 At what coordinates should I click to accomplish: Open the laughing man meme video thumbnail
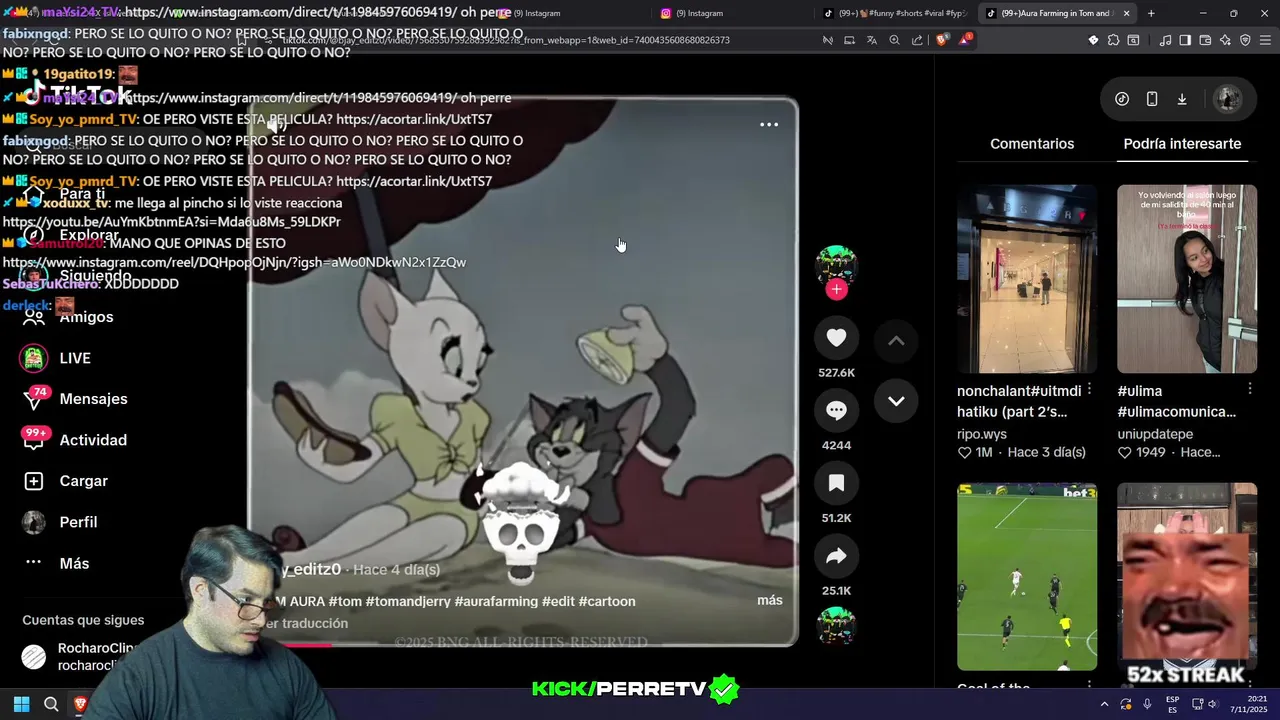(1187, 577)
